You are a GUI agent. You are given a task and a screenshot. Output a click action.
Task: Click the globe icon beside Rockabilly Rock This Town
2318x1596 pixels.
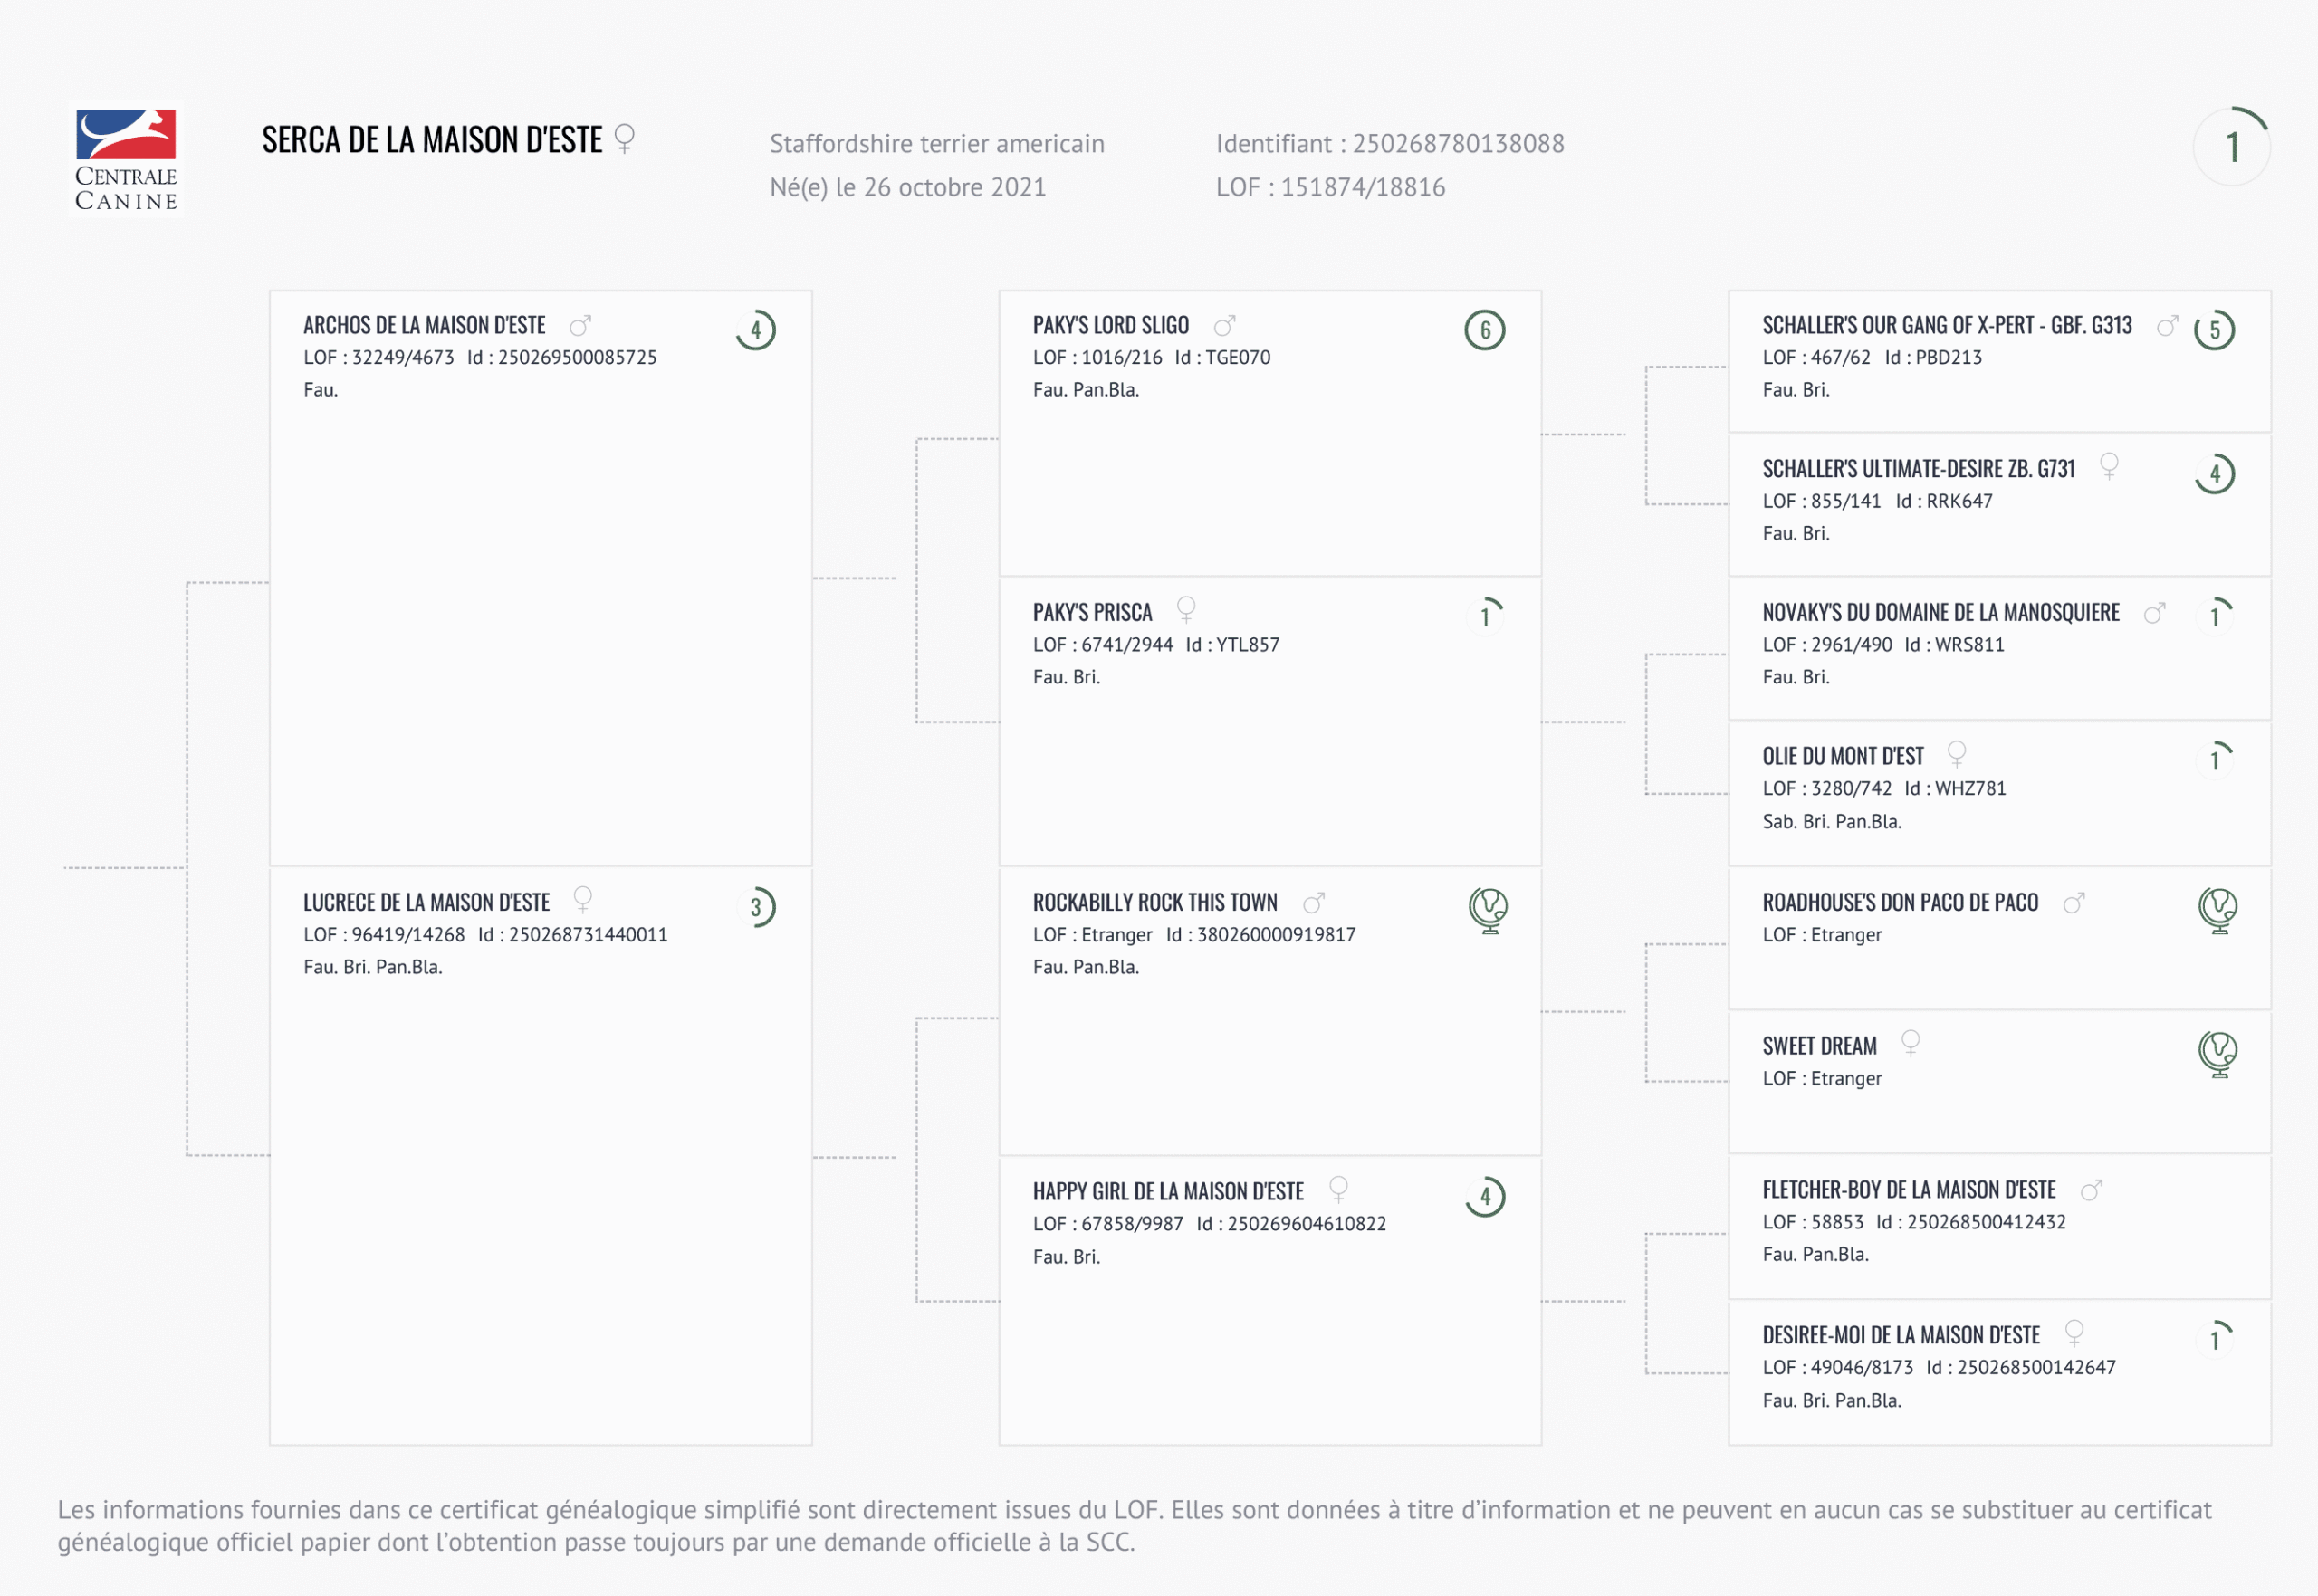(x=1488, y=910)
